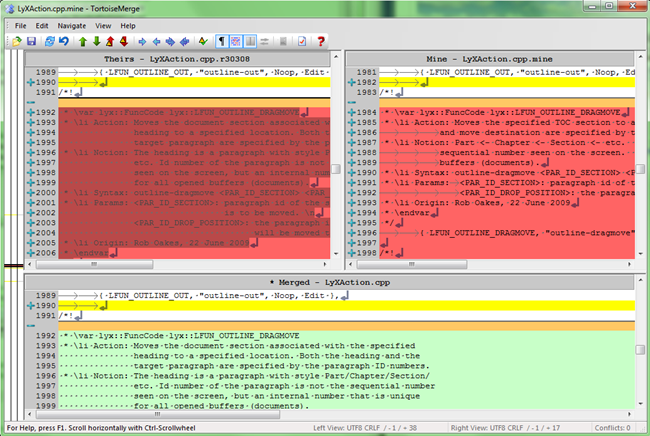The image size is (650, 436).
Task: Open help with the red question mark
Action: pyautogui.click(x=320, y=41)
